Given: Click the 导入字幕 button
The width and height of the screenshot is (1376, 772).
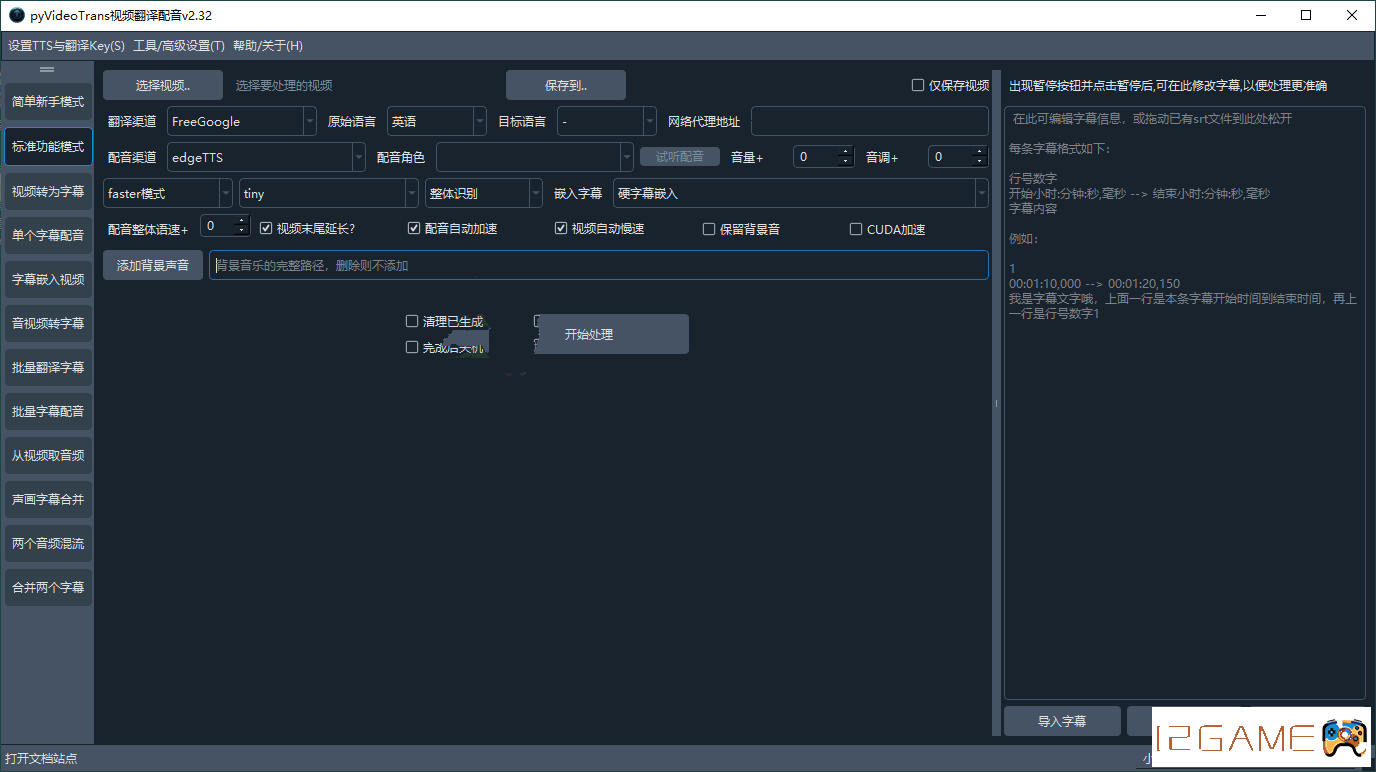Looking at the screenshot, I should click(1062, 721).
